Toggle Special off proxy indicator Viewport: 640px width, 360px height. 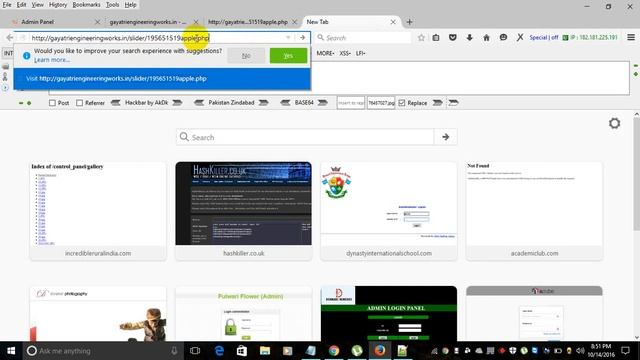[544, 38]
